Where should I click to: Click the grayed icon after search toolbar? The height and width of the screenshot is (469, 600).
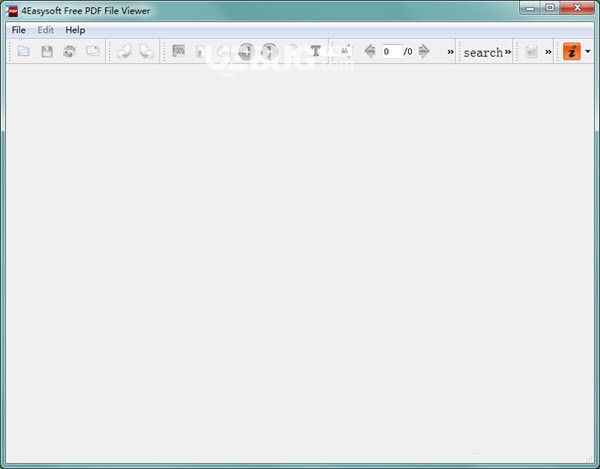[532, 51]
